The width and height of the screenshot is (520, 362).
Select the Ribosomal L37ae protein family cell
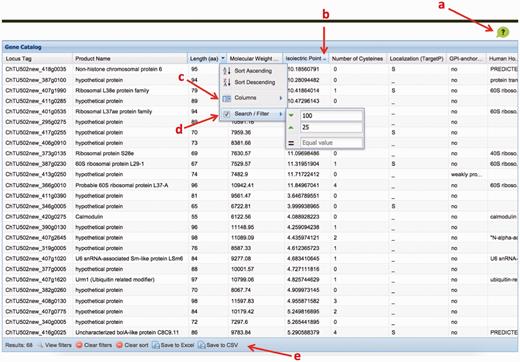pyautogui.click(x=114, y=111)
